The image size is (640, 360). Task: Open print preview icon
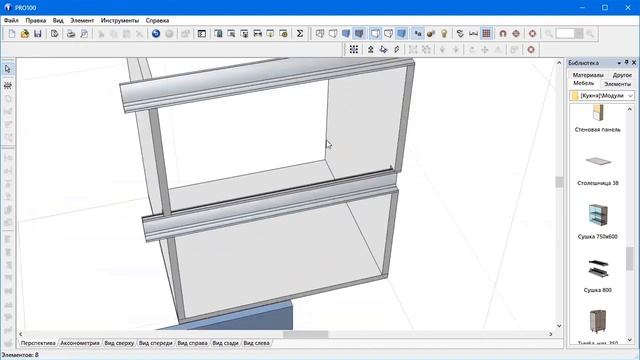pos(84,34)
